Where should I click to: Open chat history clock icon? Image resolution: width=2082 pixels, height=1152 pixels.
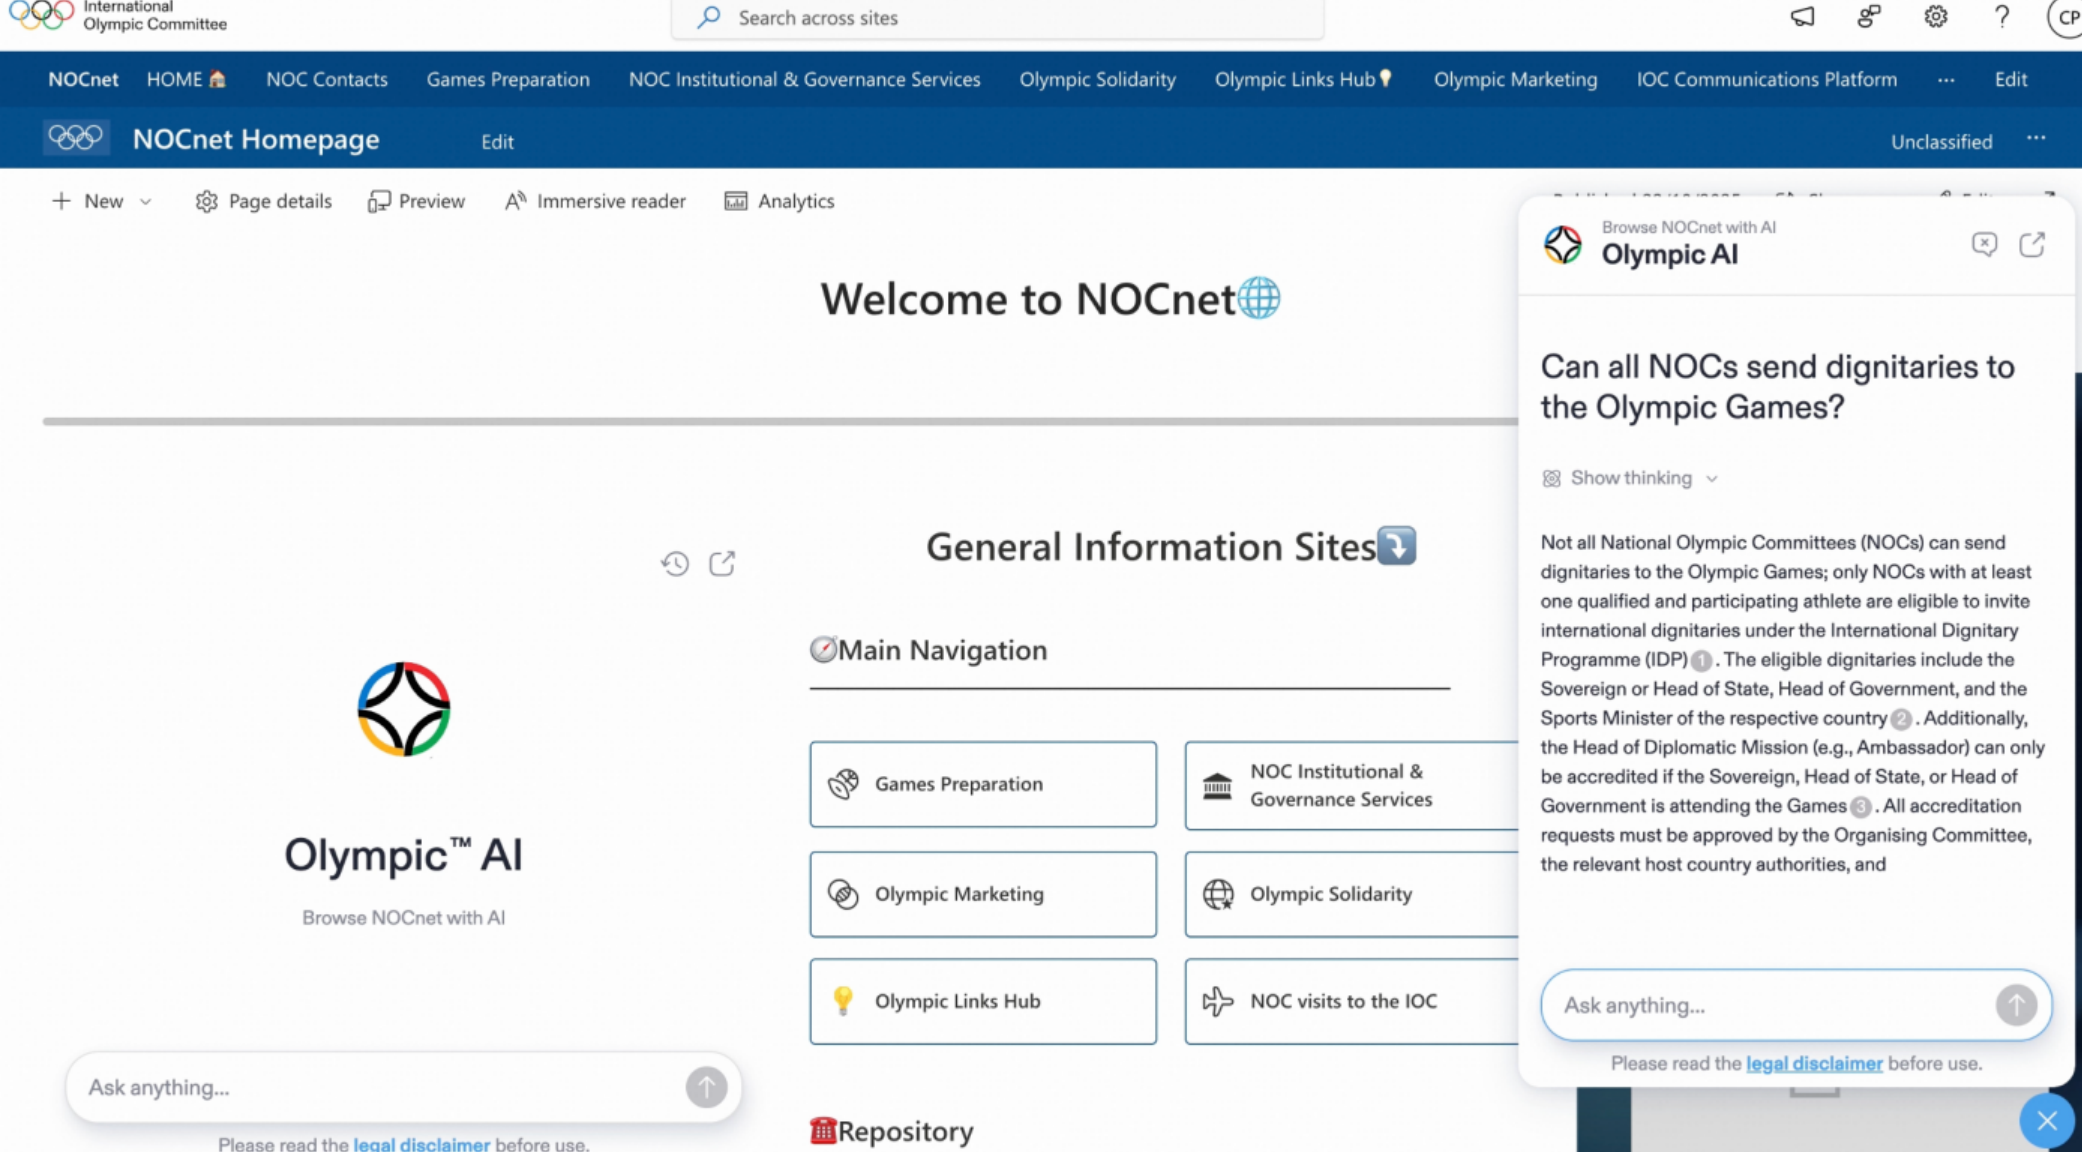pos(675,564)
